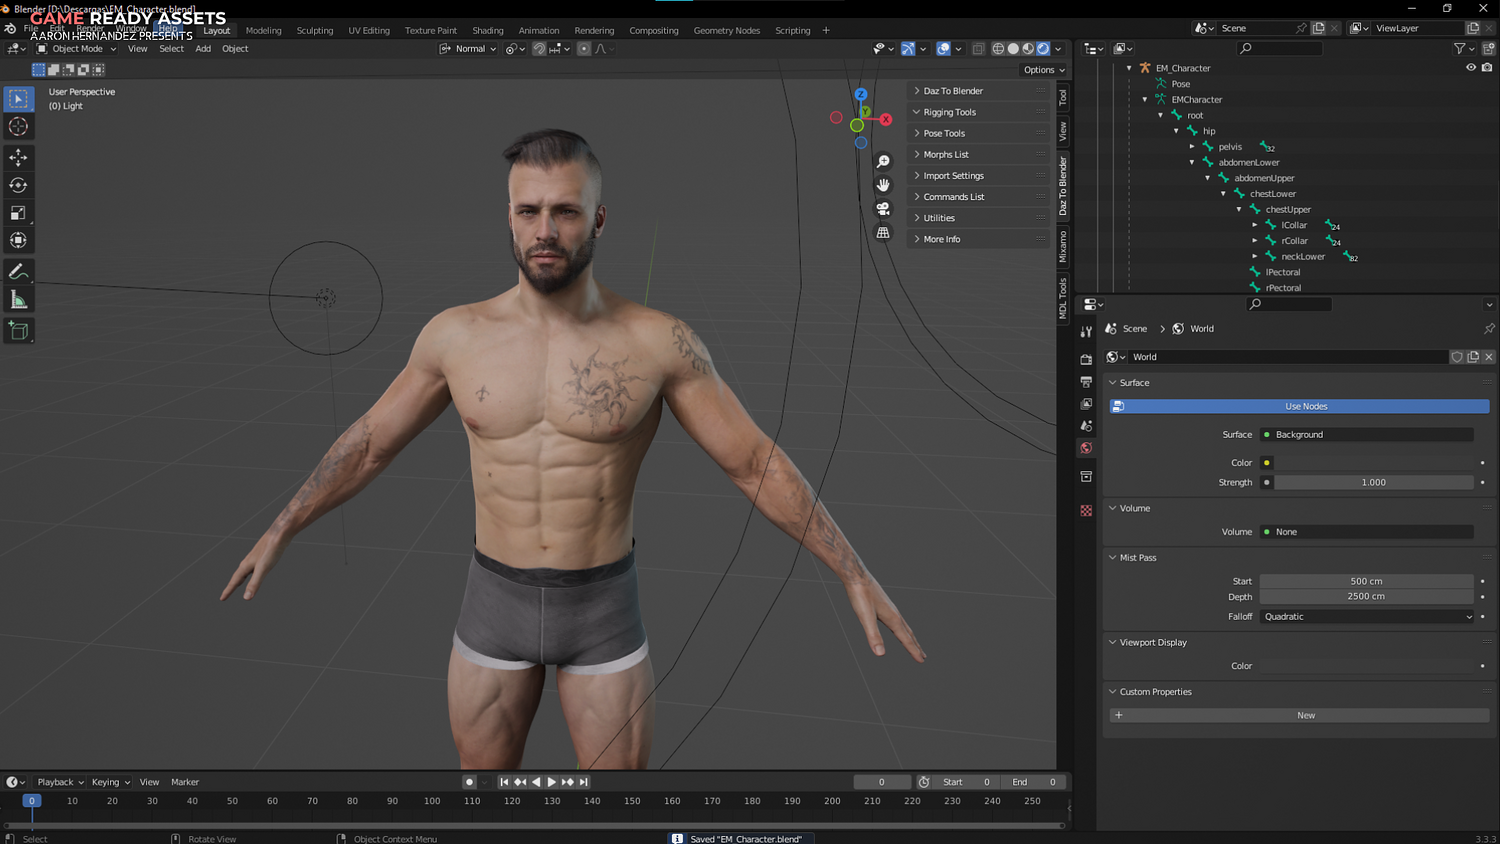Open the View Layer properties tab
Viewport: 1500px width, 844px height.
pyautogui.click(x=1086, y=404)
